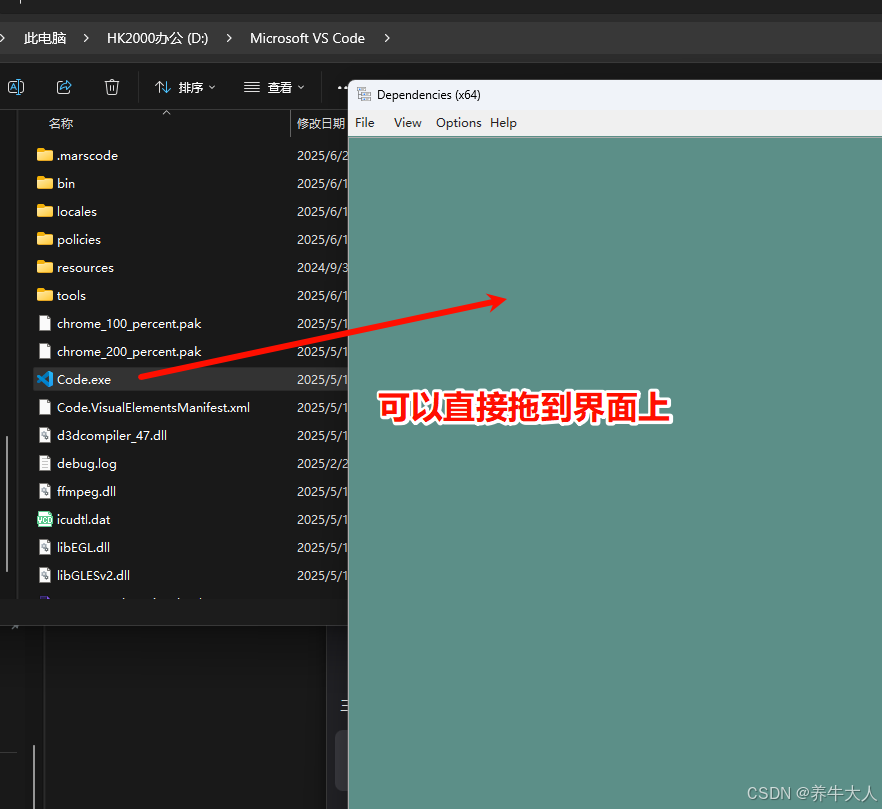Open the 查看 view dropdown
The width and height of the screenshot is (882, 809).
coord(274,87)
